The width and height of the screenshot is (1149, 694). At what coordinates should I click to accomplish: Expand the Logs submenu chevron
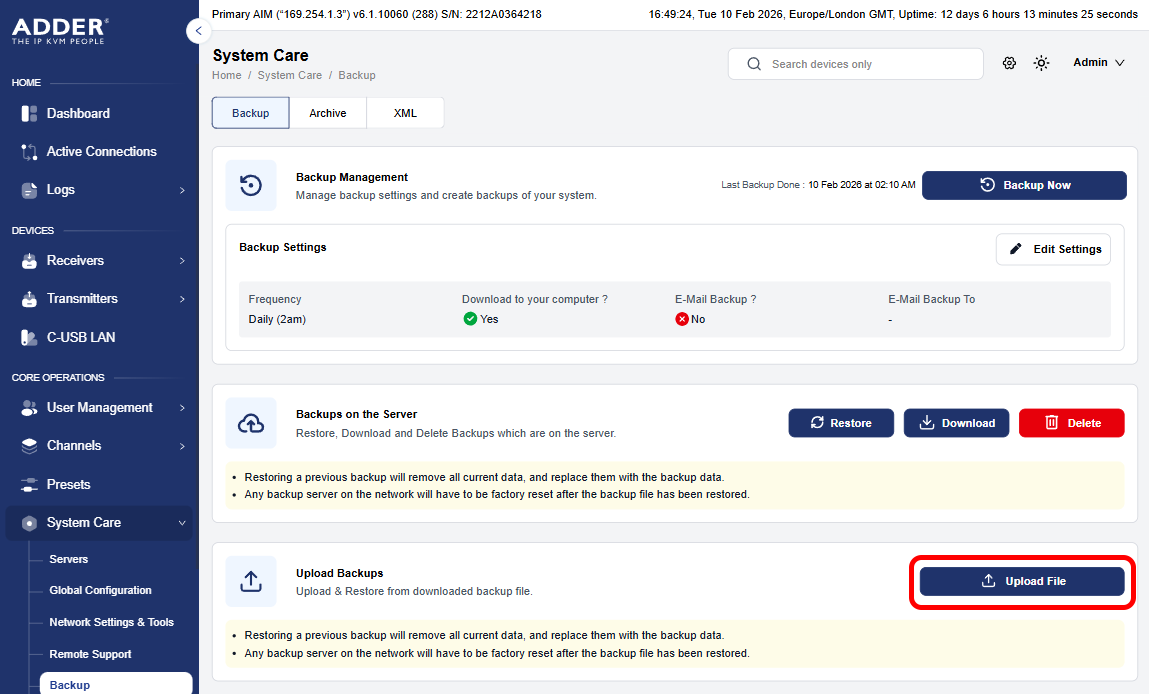tap(182, 191)
